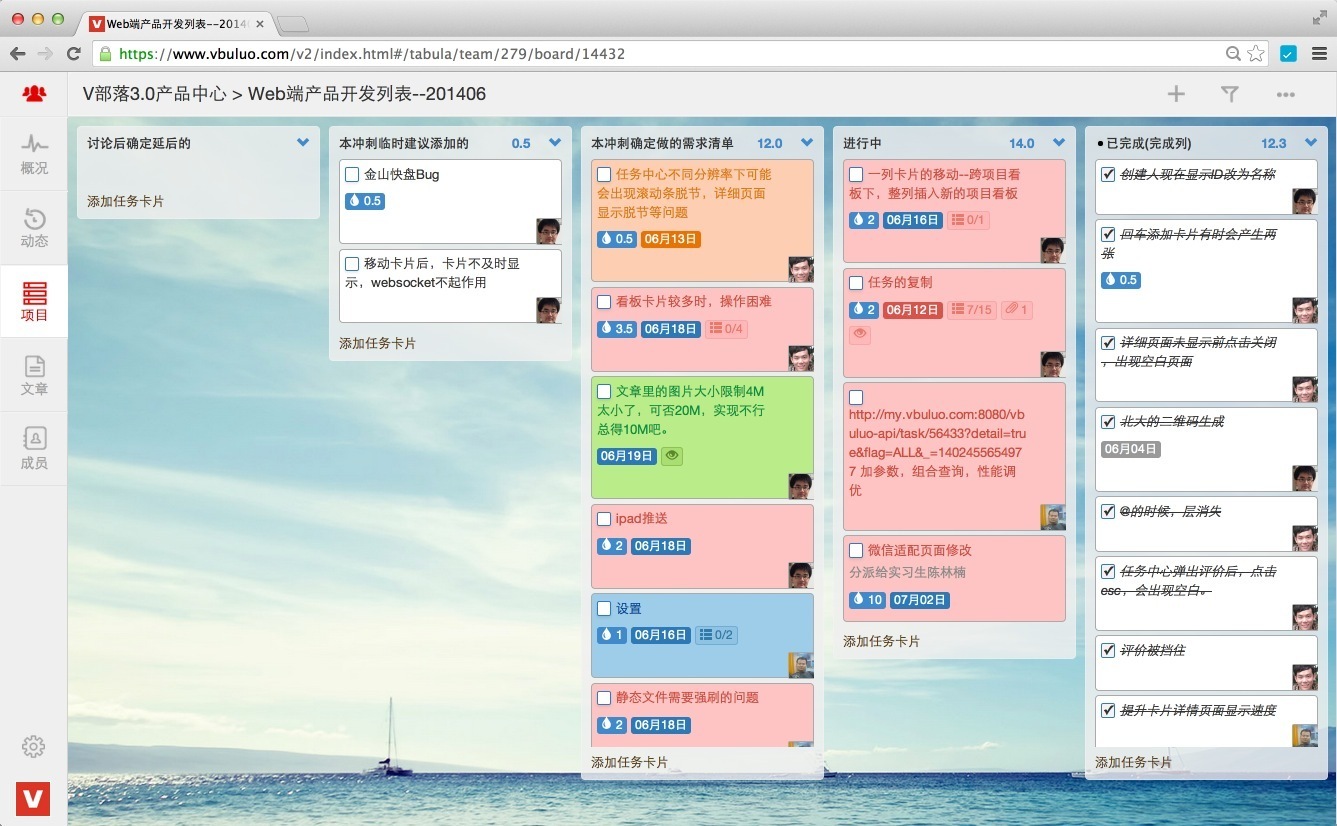
Task: Uncheck the 北大的二维码生成 completed task
Action: pos(1108,422)
